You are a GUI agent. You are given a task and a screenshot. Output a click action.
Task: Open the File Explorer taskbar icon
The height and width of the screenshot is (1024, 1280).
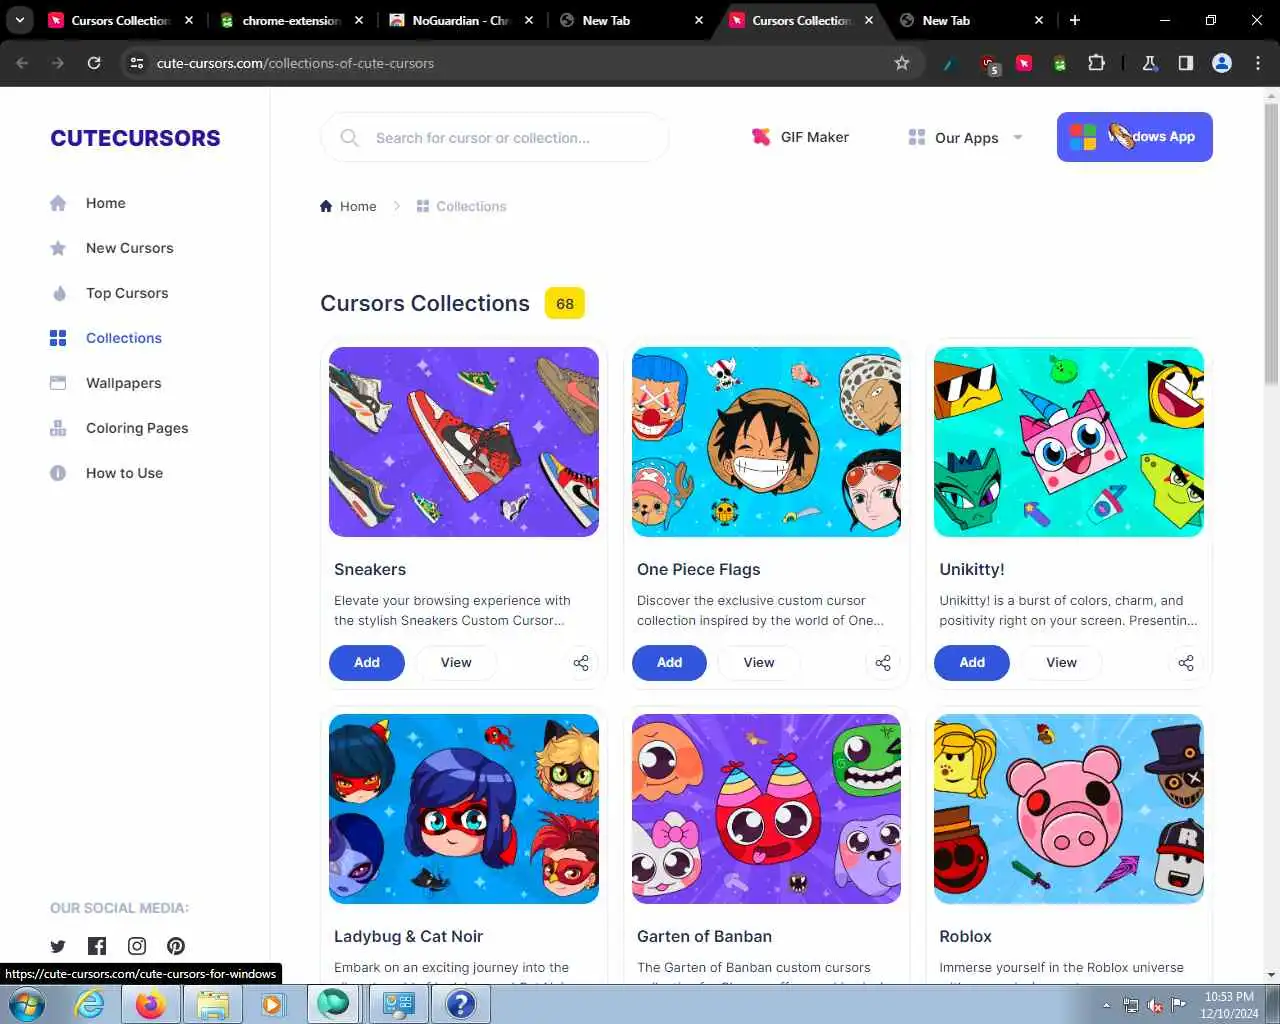pyautogui.click(x=212, y=1004)
